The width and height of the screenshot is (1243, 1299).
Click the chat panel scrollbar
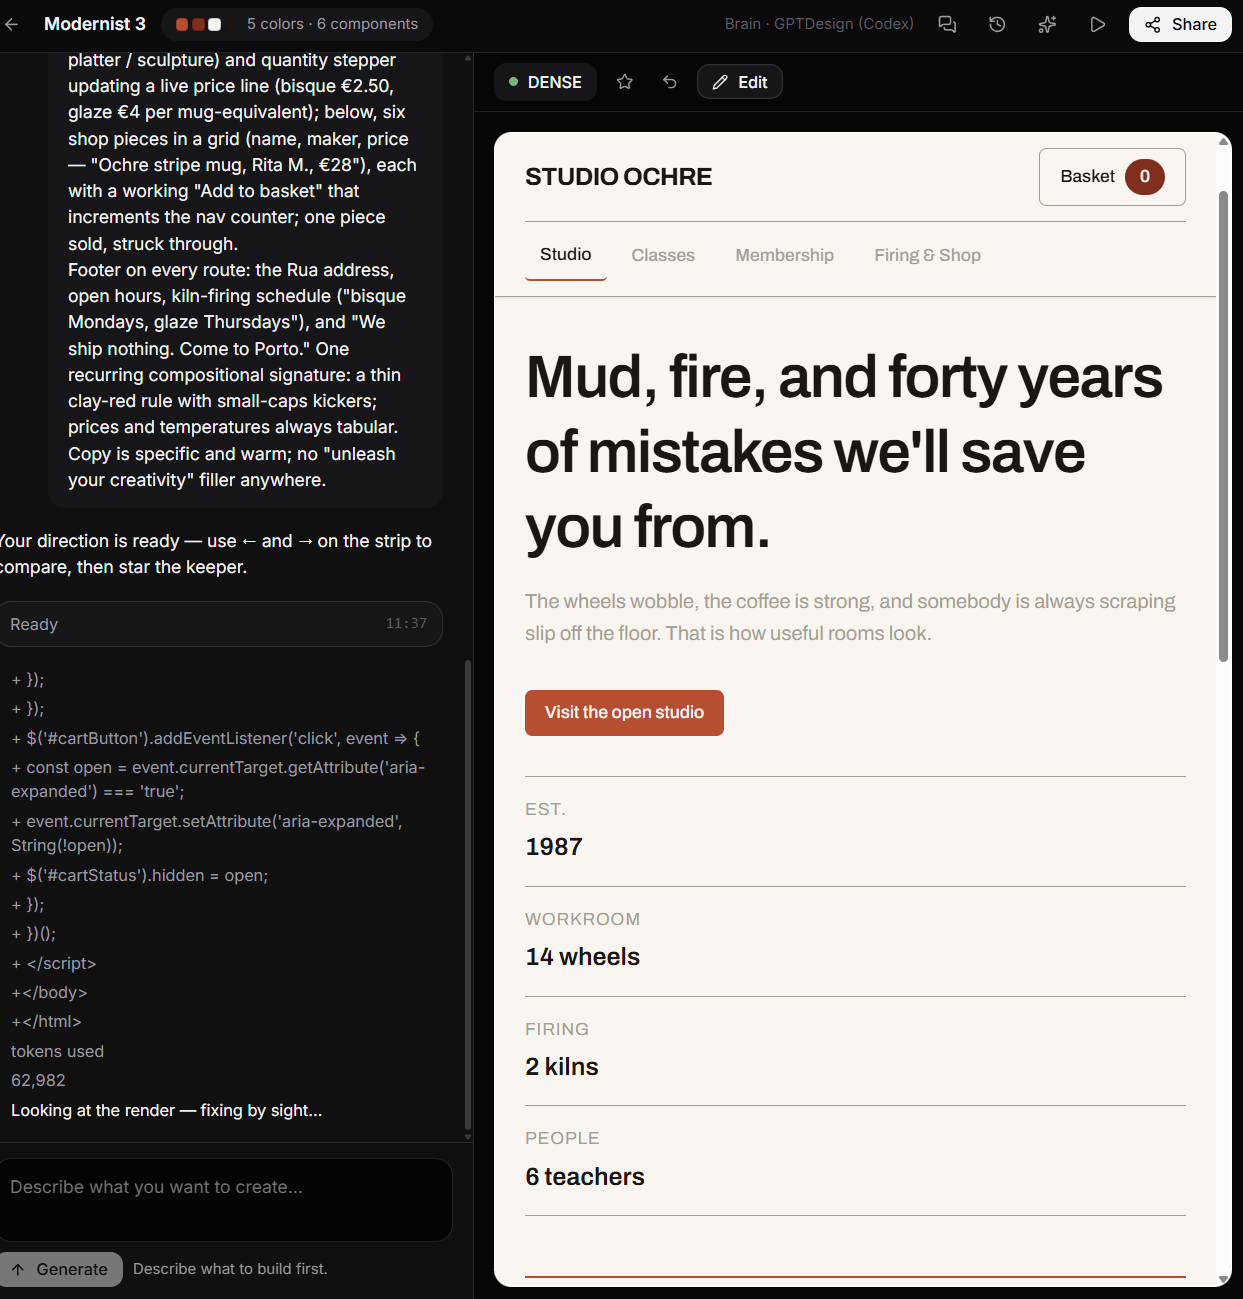[x=468, y=894]
